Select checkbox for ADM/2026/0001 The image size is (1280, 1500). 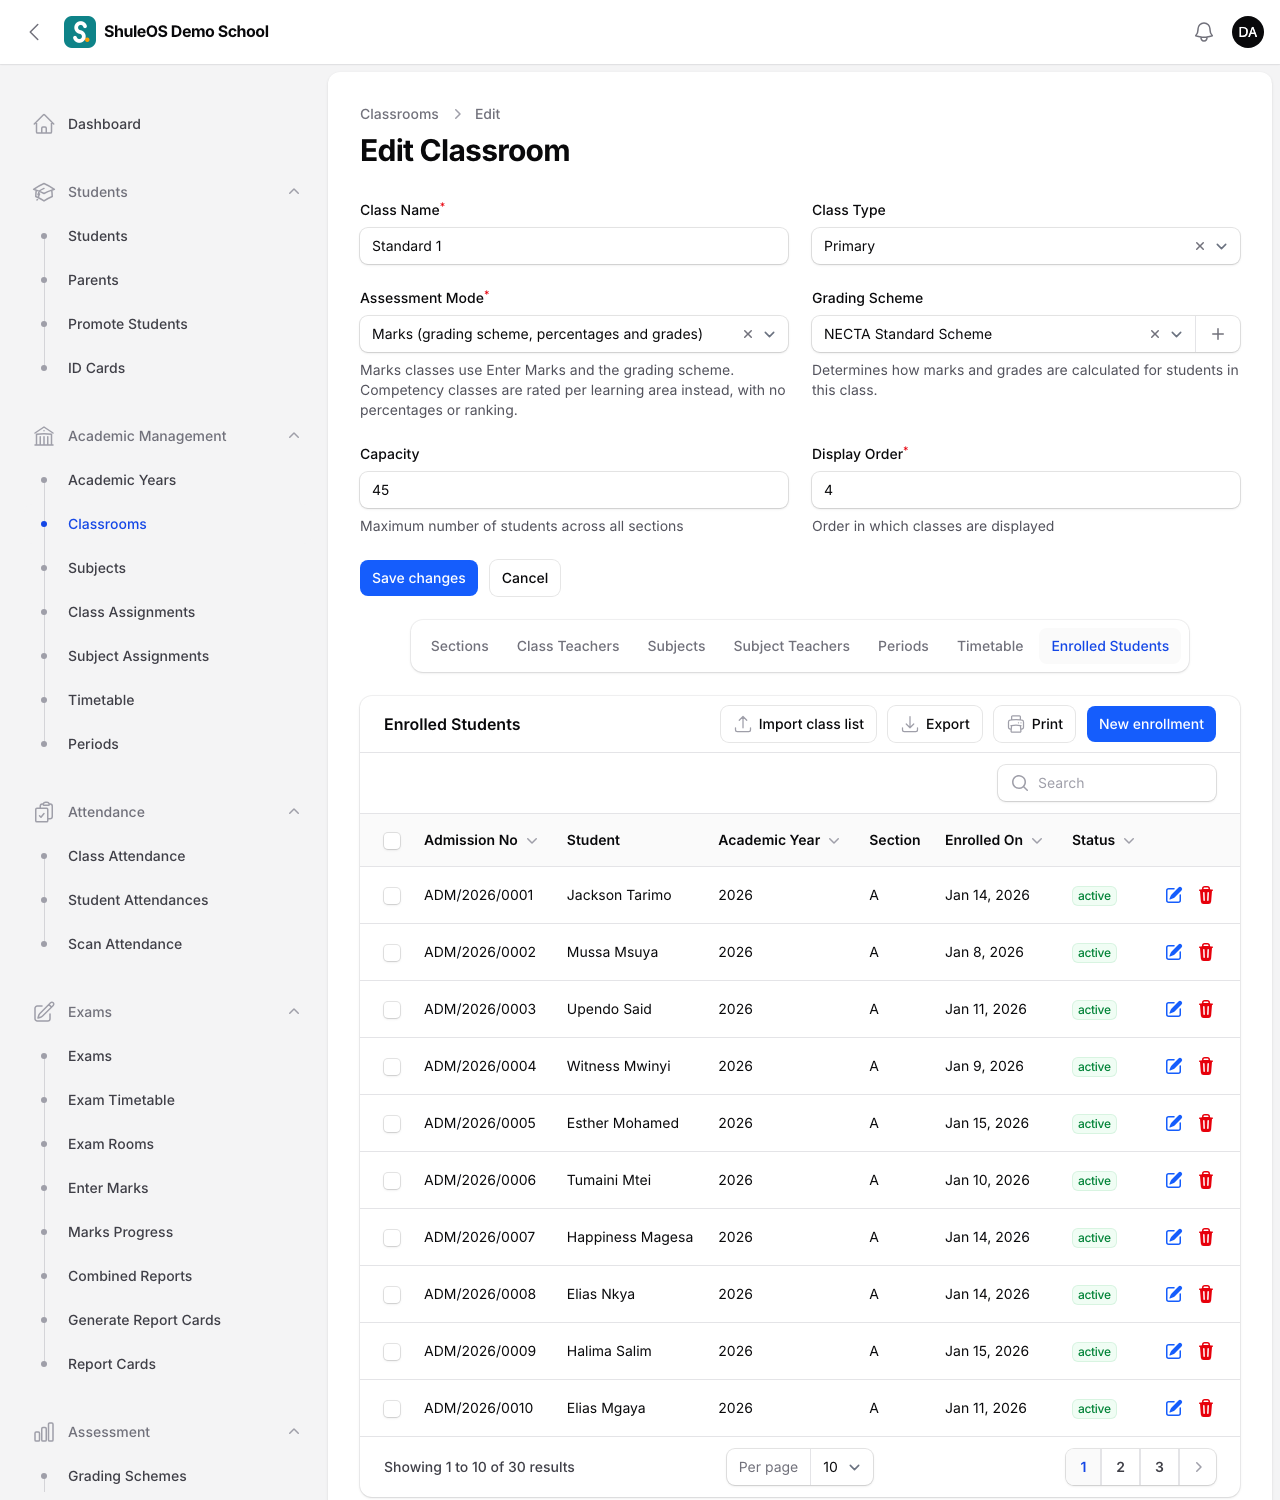[x=392, y=896]
